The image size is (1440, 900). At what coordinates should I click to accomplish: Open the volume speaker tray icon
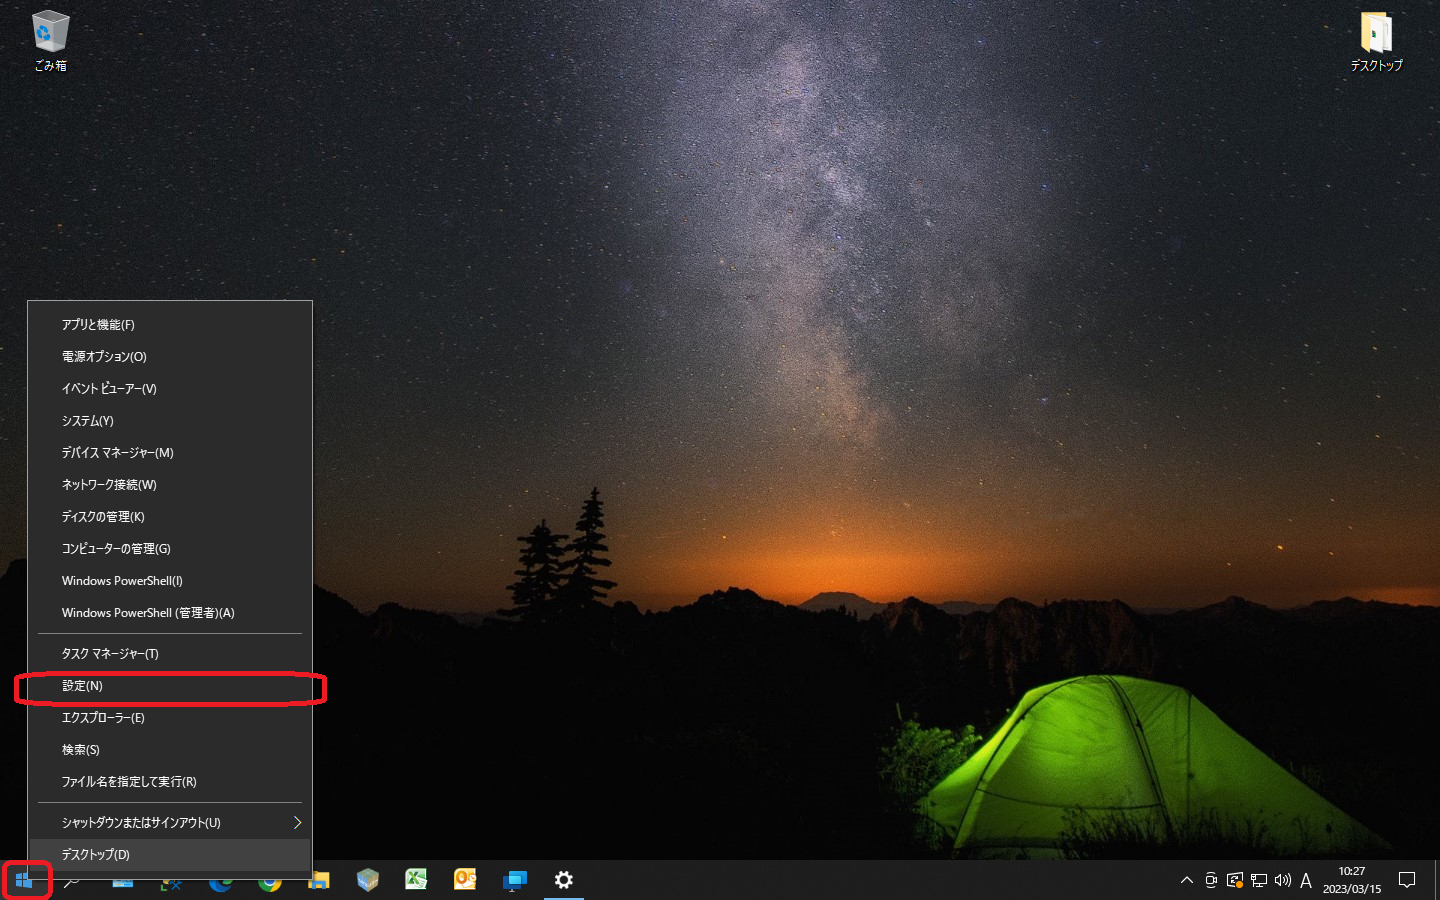tap(1283, 880)
